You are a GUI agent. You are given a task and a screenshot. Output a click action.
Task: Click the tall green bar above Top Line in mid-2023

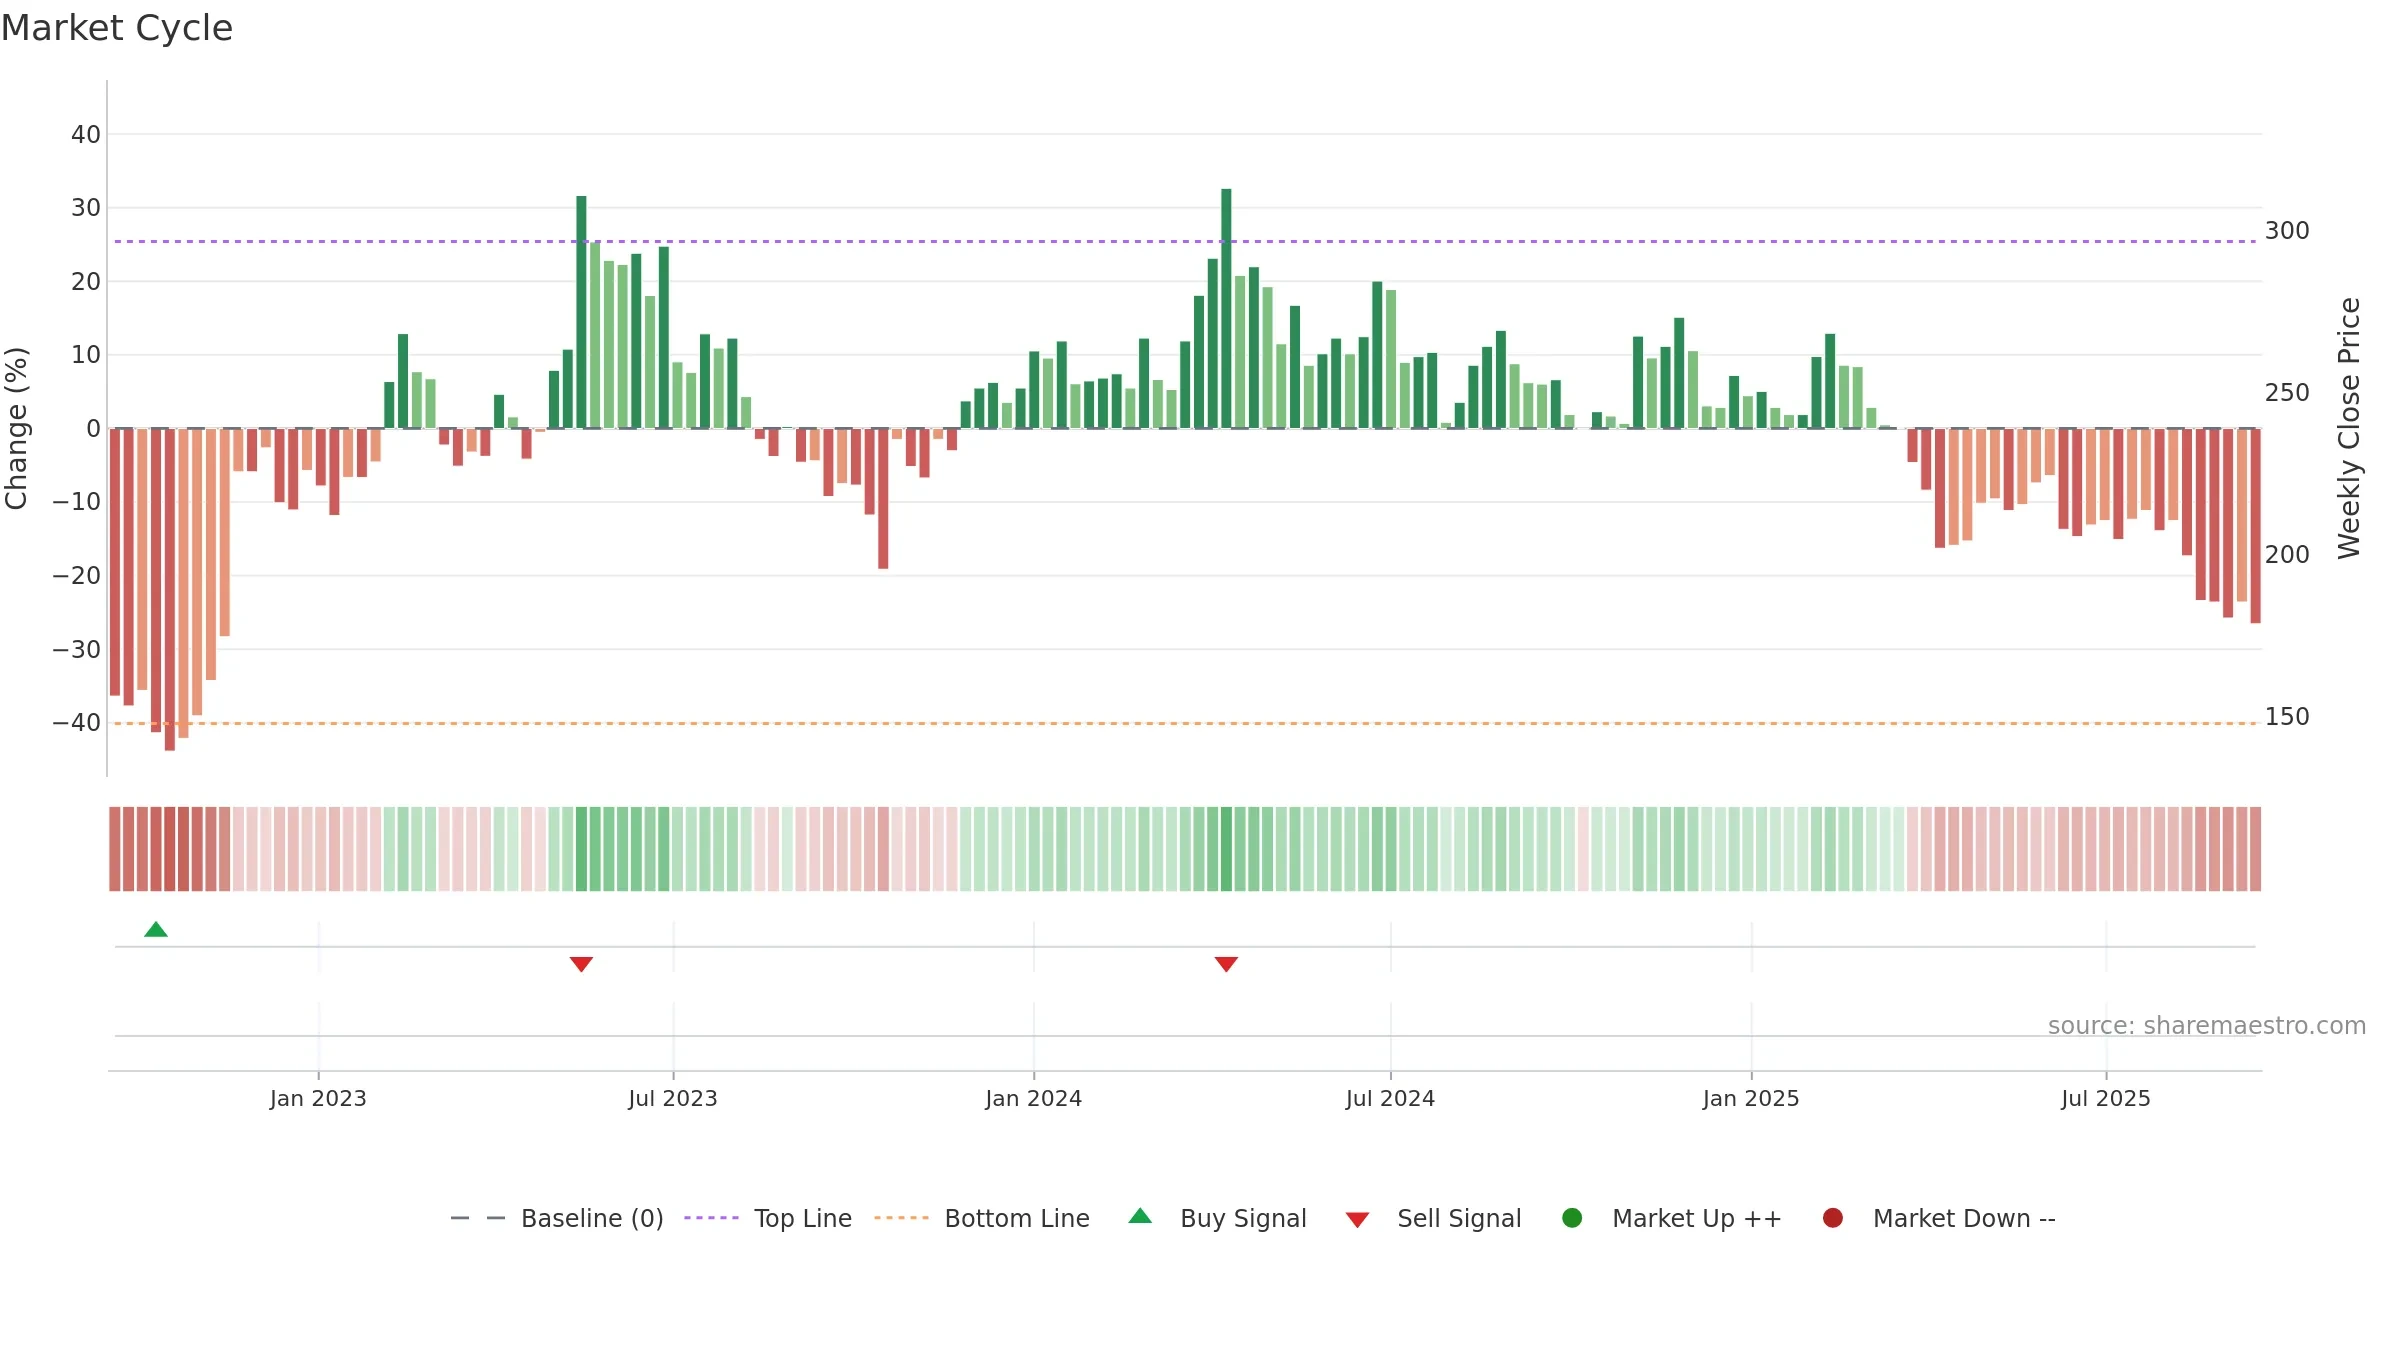pyautogui.click(x=581, y=312)
